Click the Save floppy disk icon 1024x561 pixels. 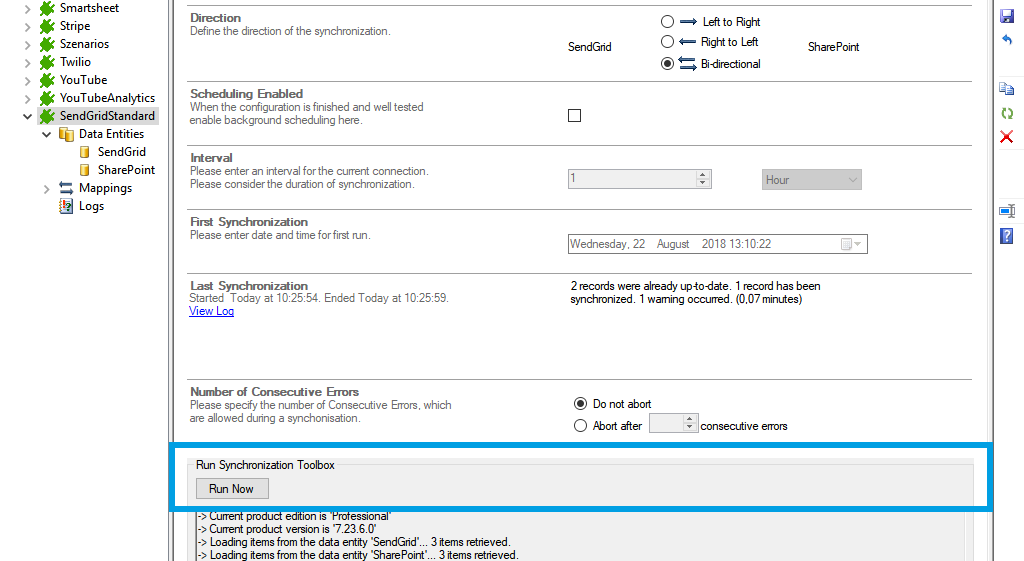point(1007,17)
